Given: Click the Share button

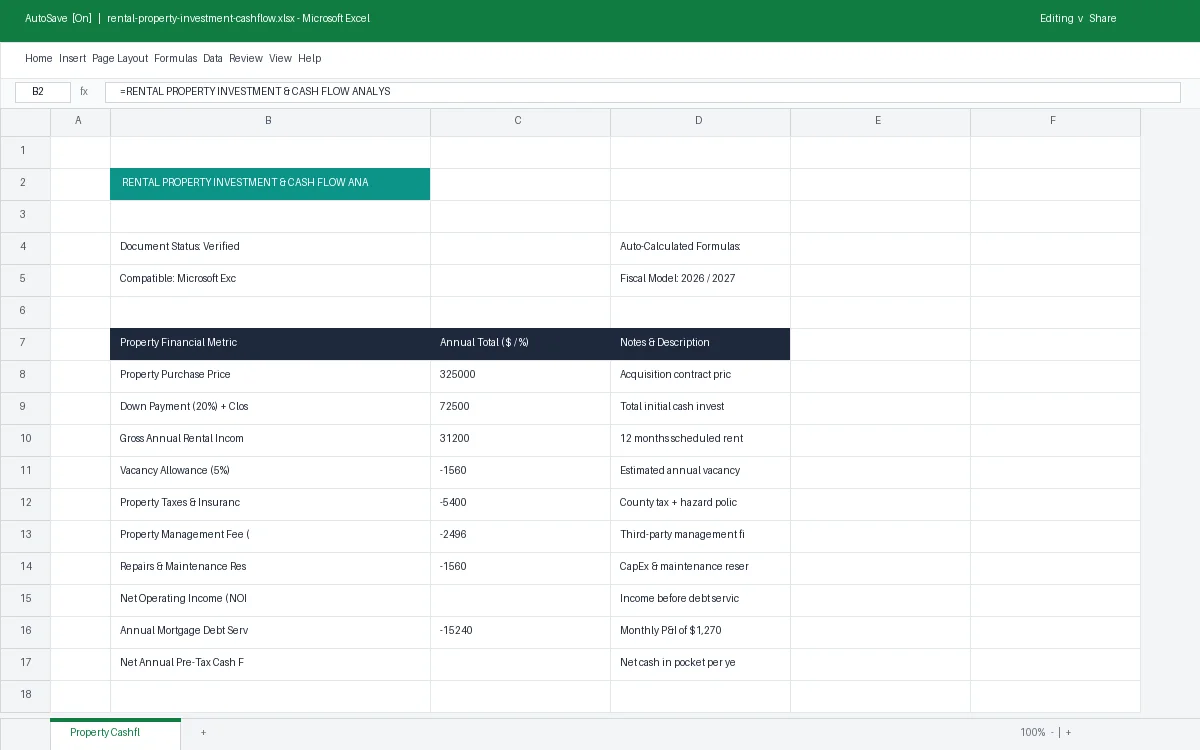Looking at the screenshot, I should (x=1102, y=18).
